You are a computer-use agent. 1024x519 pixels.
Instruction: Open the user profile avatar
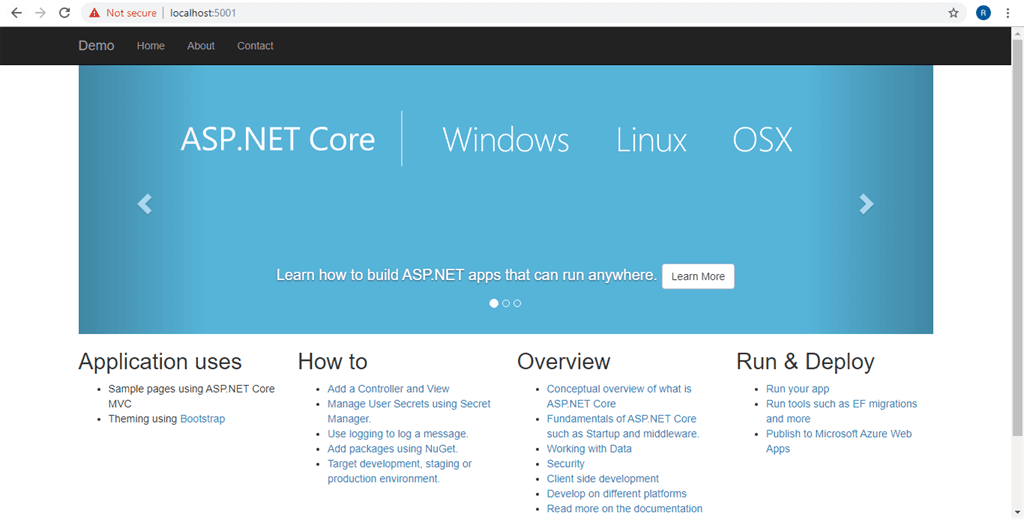(x=983, y=13)
